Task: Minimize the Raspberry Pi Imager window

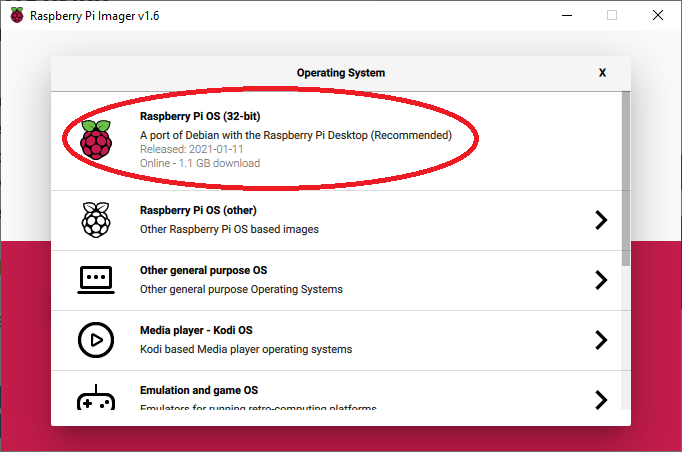Action: (x=567, y=15)
